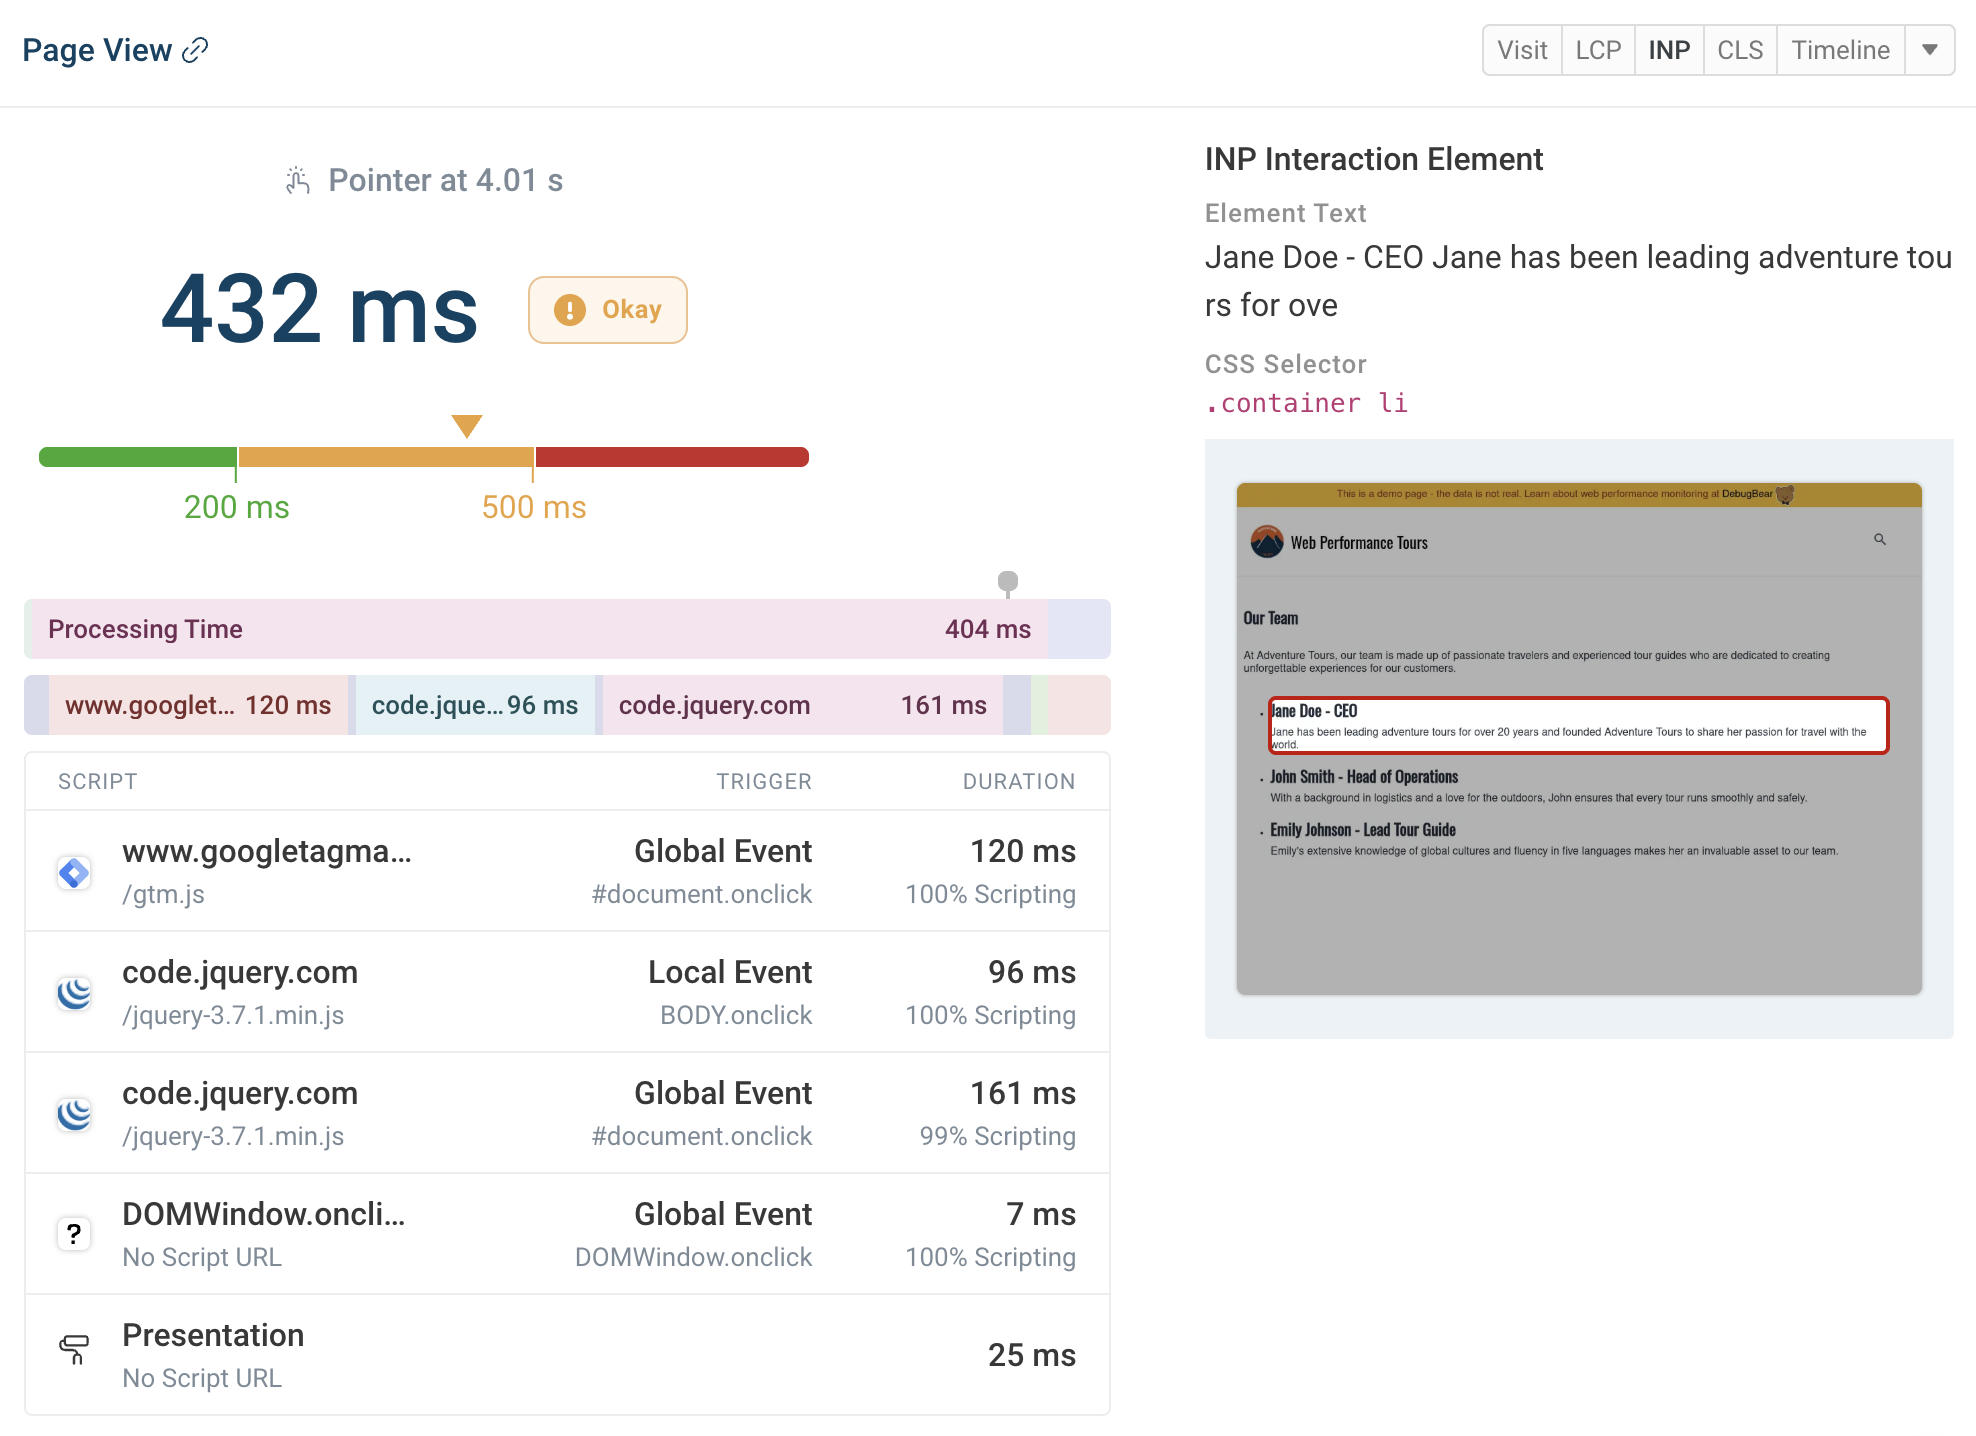The image size is (1976, 1436).
Task: Switch to the INP tab
Action: tap(1668, 49)
